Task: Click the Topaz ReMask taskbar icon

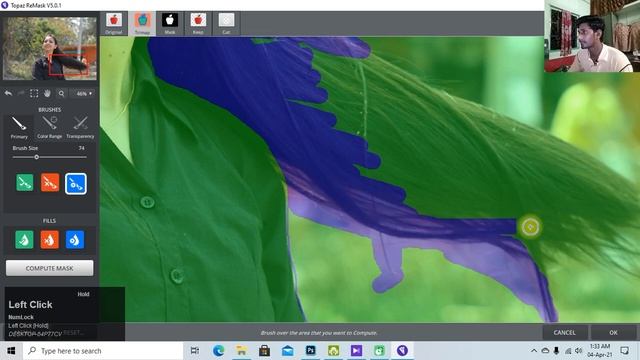Action: point(402,351)
